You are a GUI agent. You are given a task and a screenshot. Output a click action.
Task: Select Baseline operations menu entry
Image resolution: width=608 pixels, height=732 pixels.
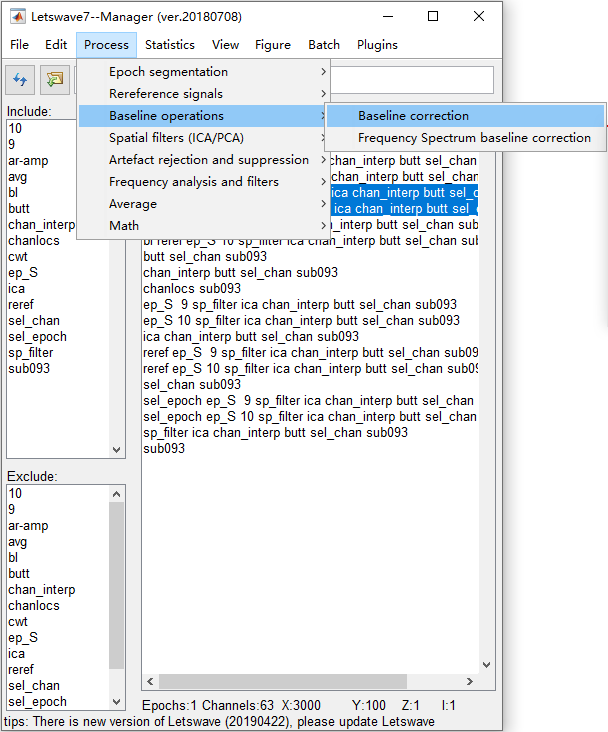tap(204, 116)
